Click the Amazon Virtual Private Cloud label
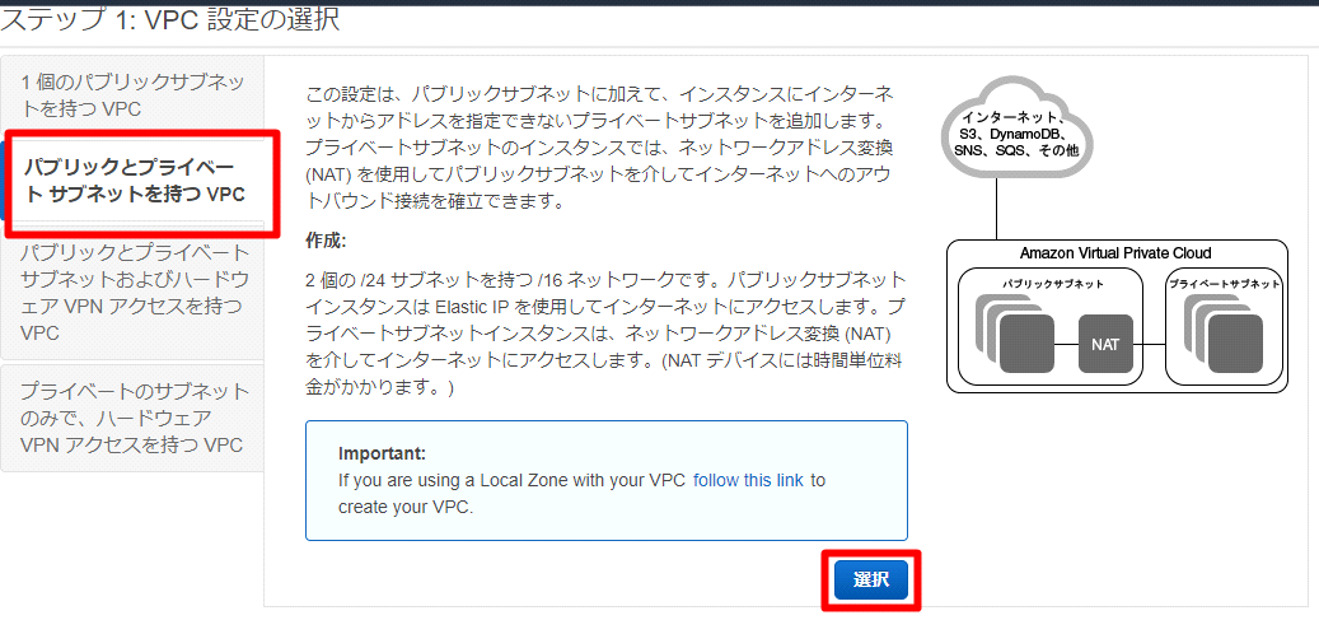This screenshot has height=620, width=1319. tap(1115, 253)
